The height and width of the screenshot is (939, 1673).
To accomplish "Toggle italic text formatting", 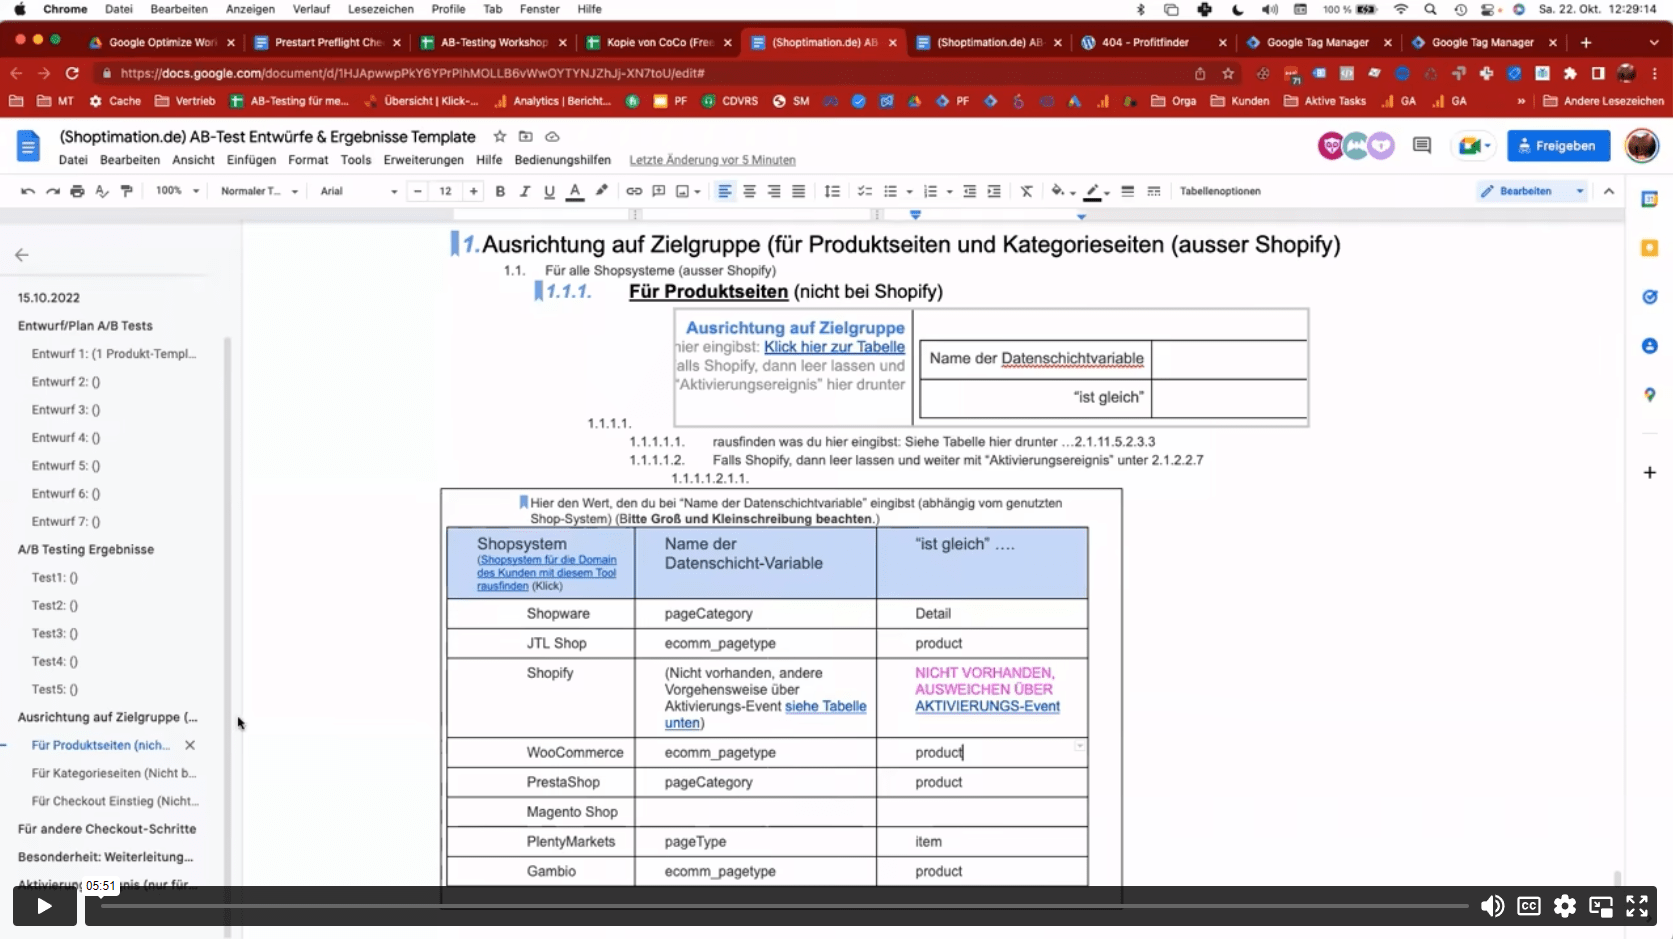I will pyautogui.click(x=524, y=191).
